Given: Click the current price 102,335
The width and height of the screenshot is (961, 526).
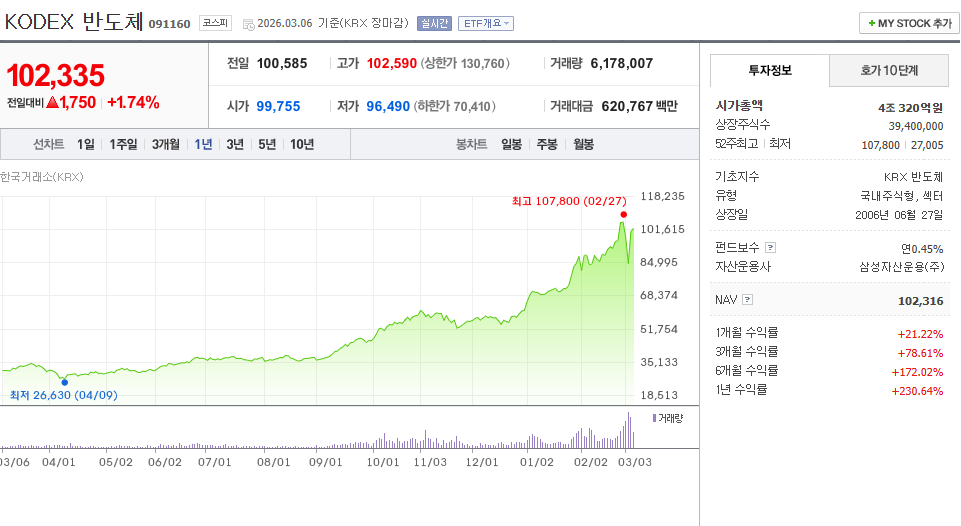Looking at the screenshot, I should (x=56, y=76).
